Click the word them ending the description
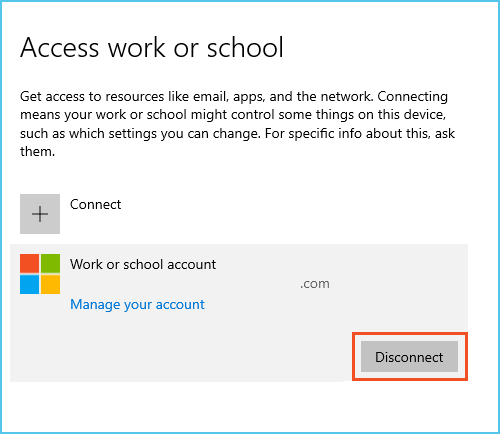 (x=36, y=152)
